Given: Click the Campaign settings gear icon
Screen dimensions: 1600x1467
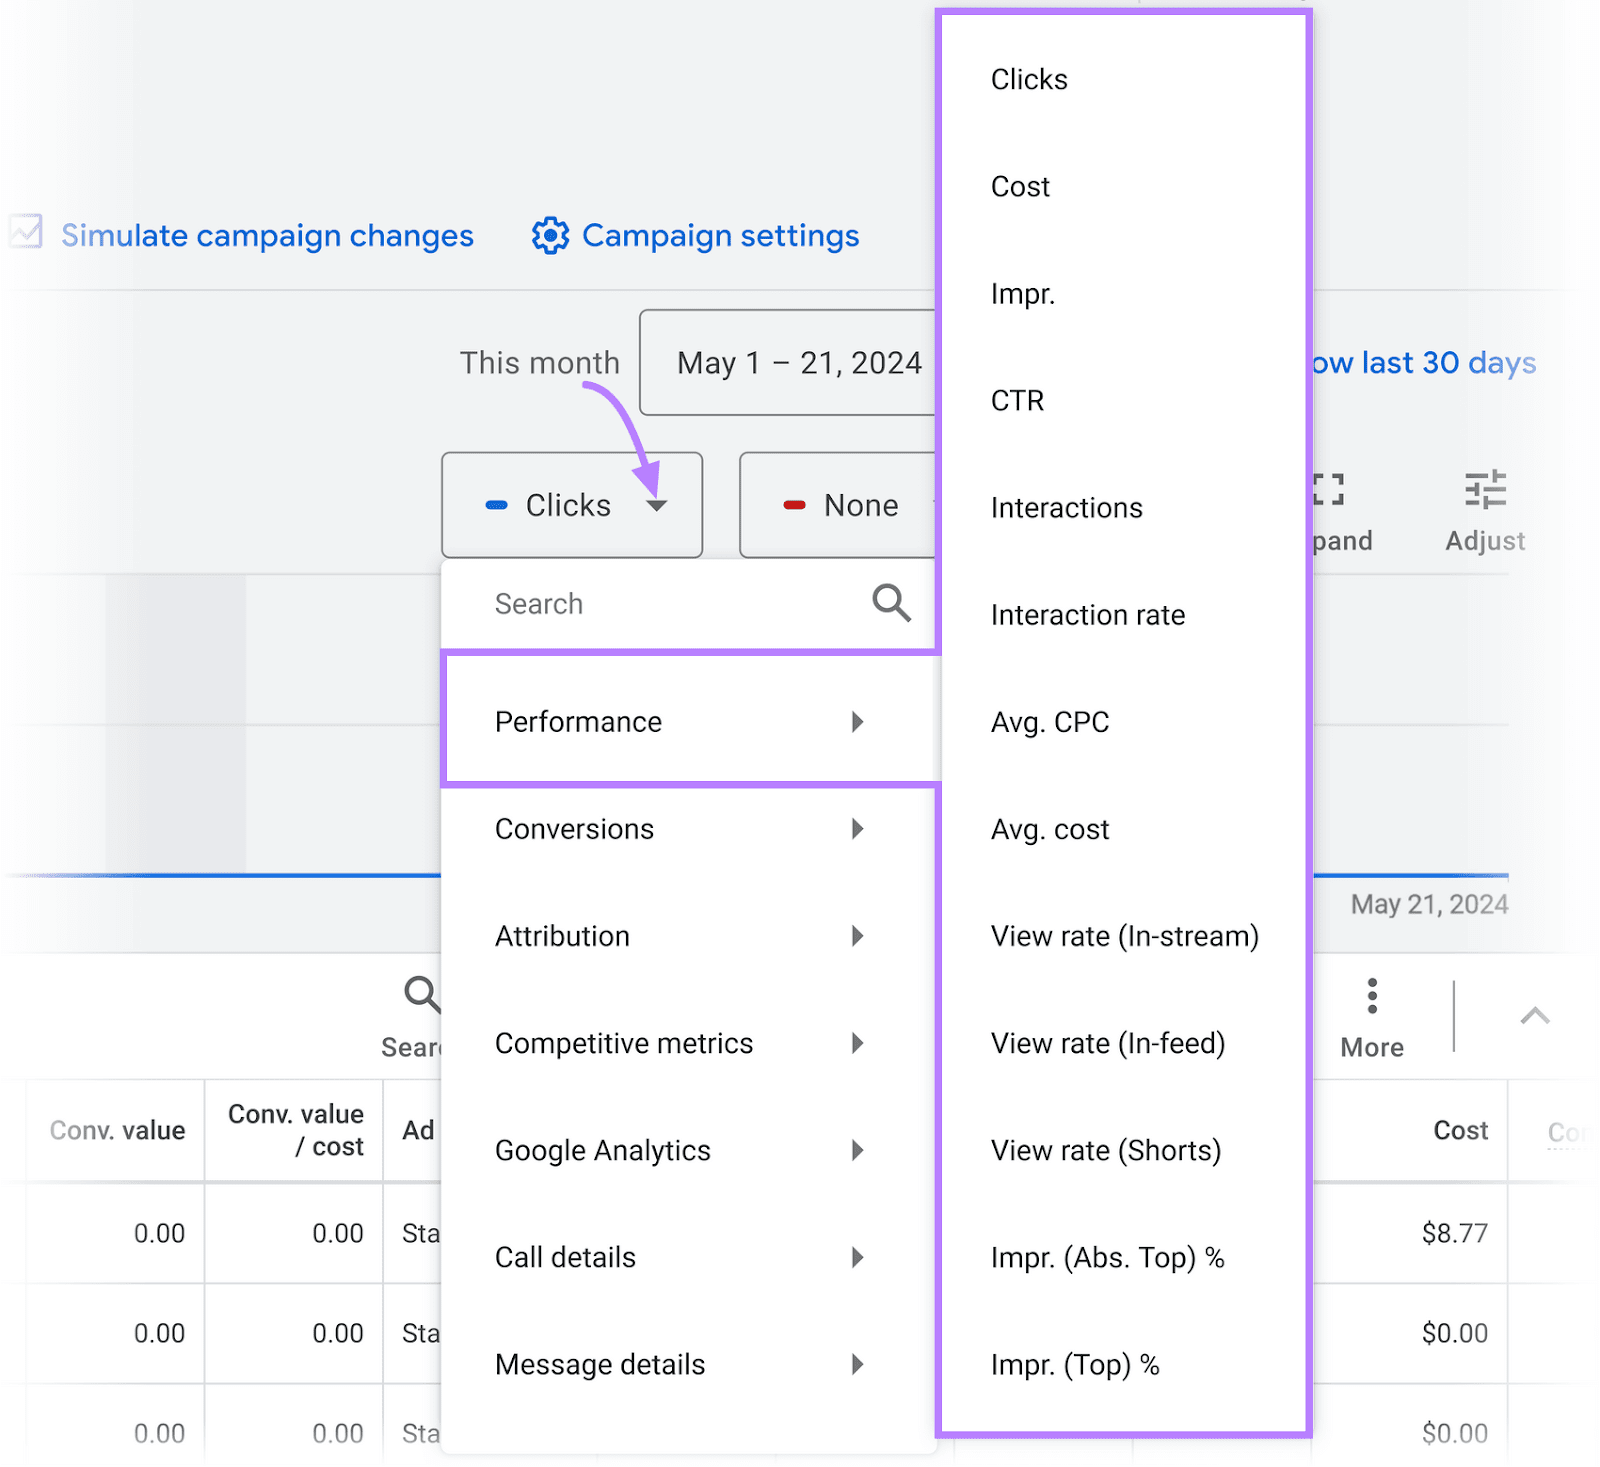Looking at the screenshot, I should (x=549, y=235).
